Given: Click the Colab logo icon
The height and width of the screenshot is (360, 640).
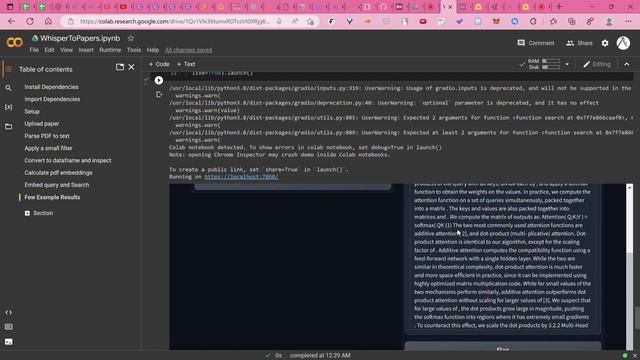Looking at the screenshot, I should coord(14,42).
